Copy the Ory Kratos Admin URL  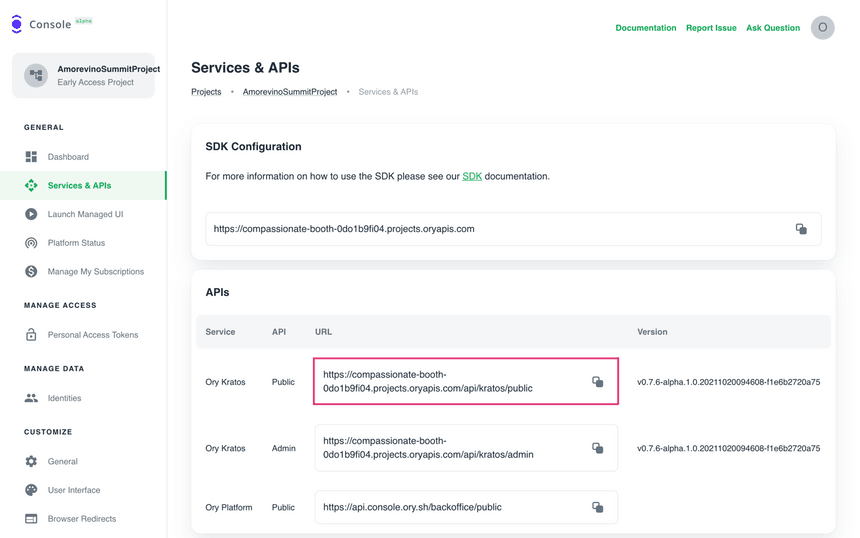click(597, 448)
